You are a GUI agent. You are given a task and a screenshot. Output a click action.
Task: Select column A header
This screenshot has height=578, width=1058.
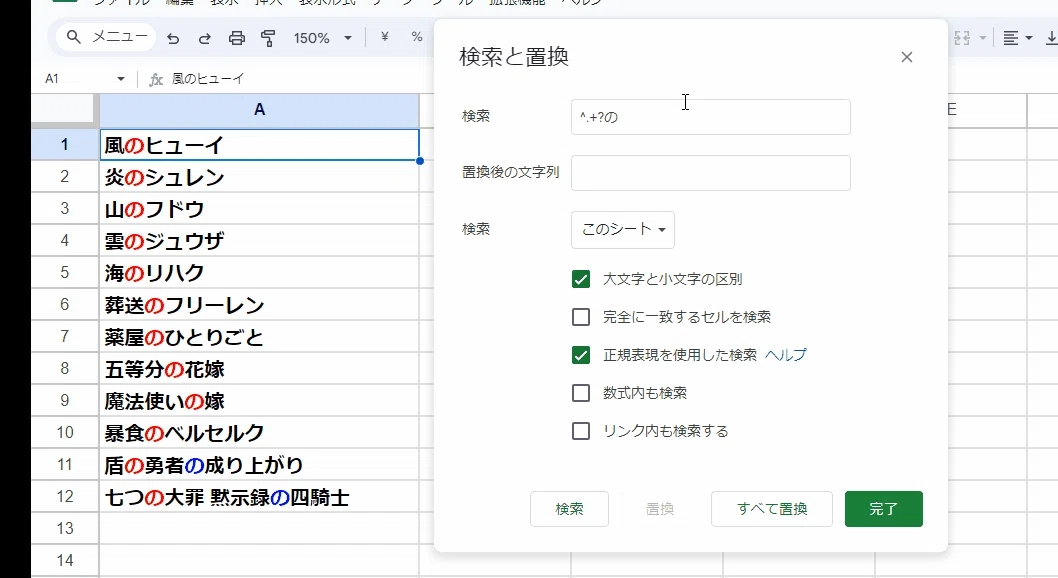[259, 110]
